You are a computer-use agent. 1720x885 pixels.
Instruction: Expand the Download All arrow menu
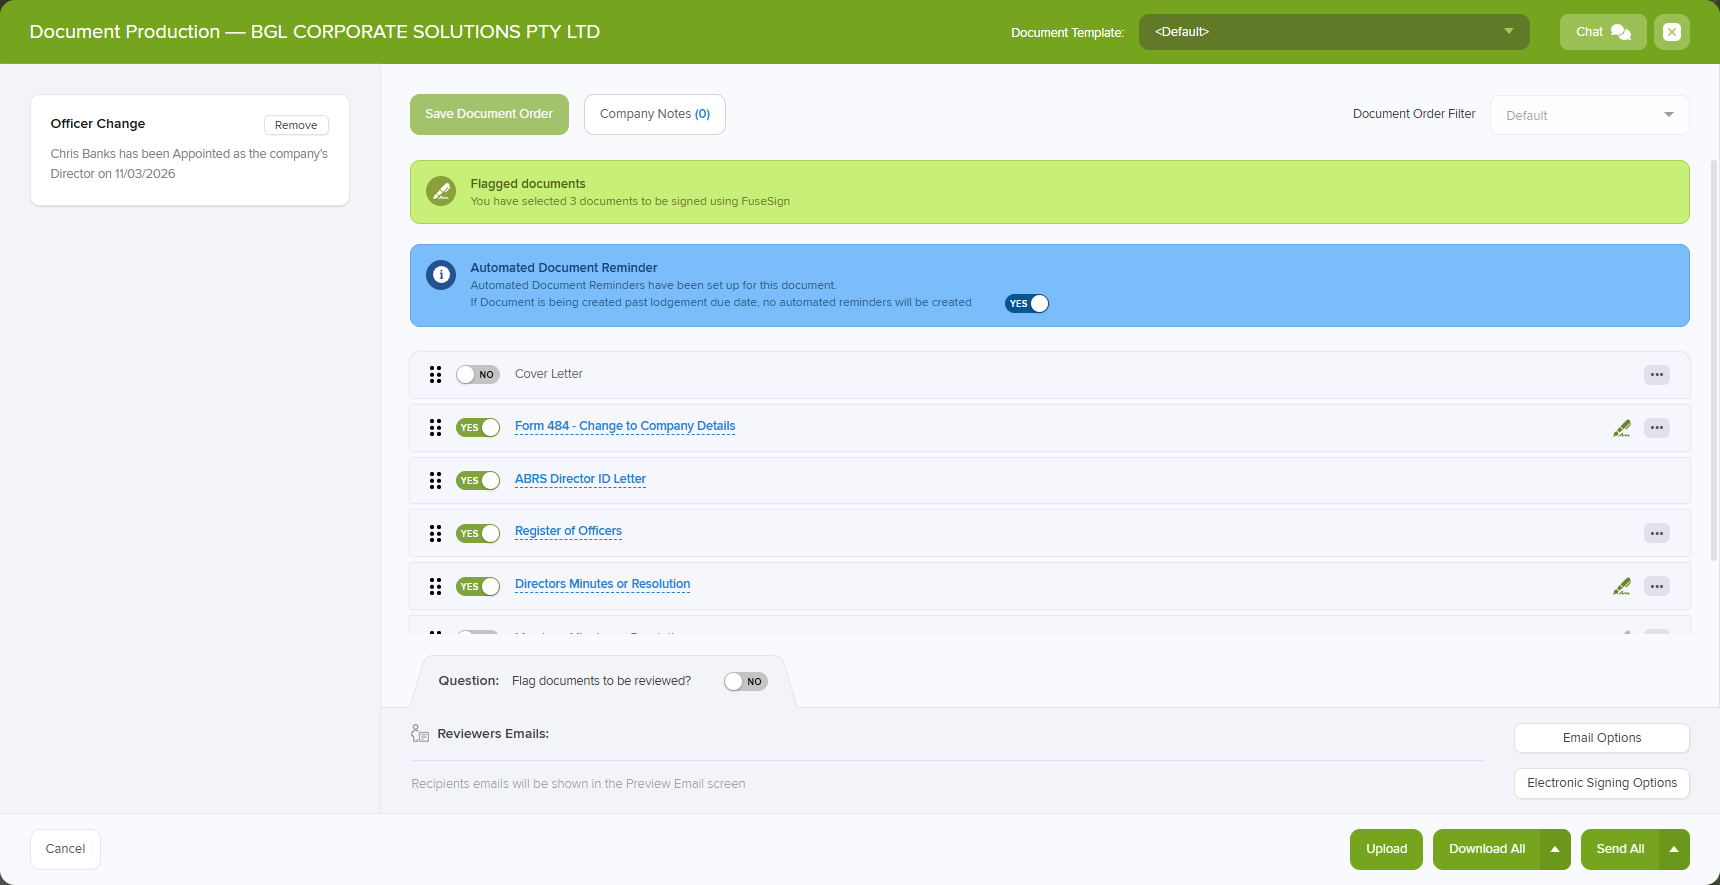coord(1555,849)
